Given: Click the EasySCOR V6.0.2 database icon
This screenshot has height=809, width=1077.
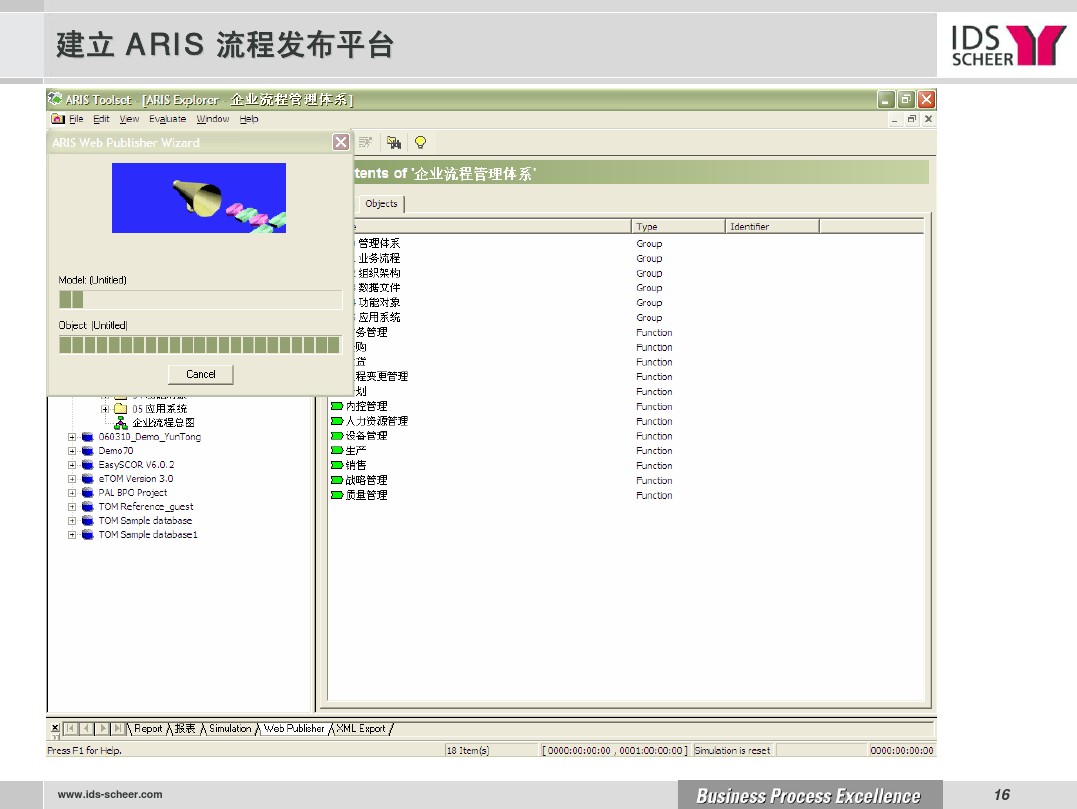Looking at the screenshot, I should (87, 465).
